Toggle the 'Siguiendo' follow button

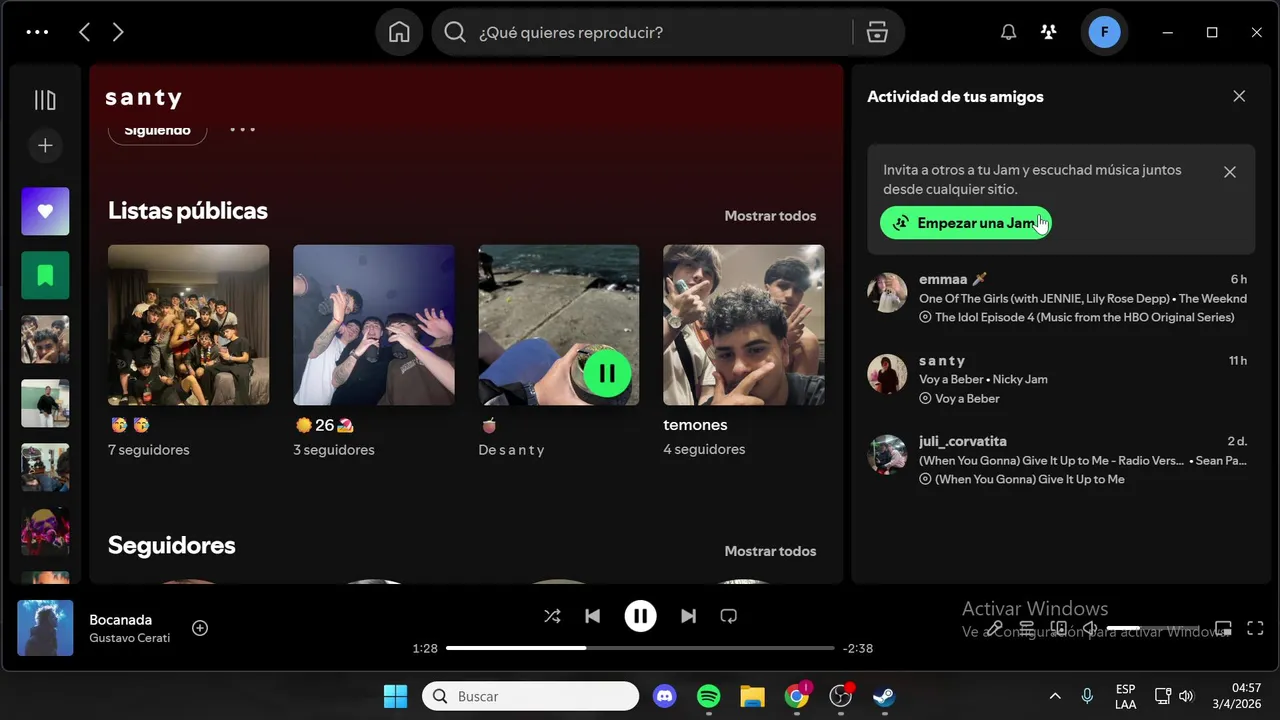157,131
